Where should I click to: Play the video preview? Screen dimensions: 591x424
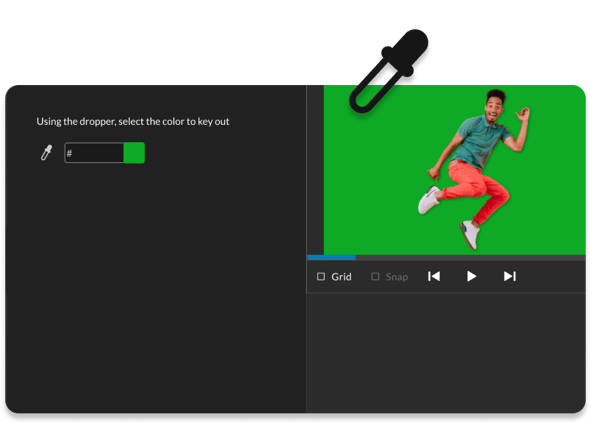pyautogui.click(x=471, y=276)
